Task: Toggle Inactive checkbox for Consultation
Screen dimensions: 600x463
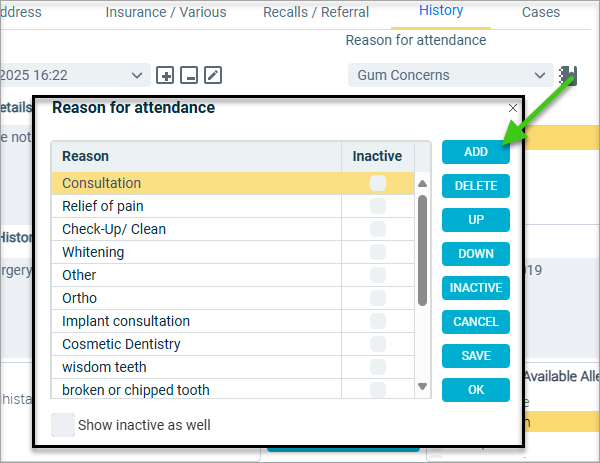Action: click(378, 183)
